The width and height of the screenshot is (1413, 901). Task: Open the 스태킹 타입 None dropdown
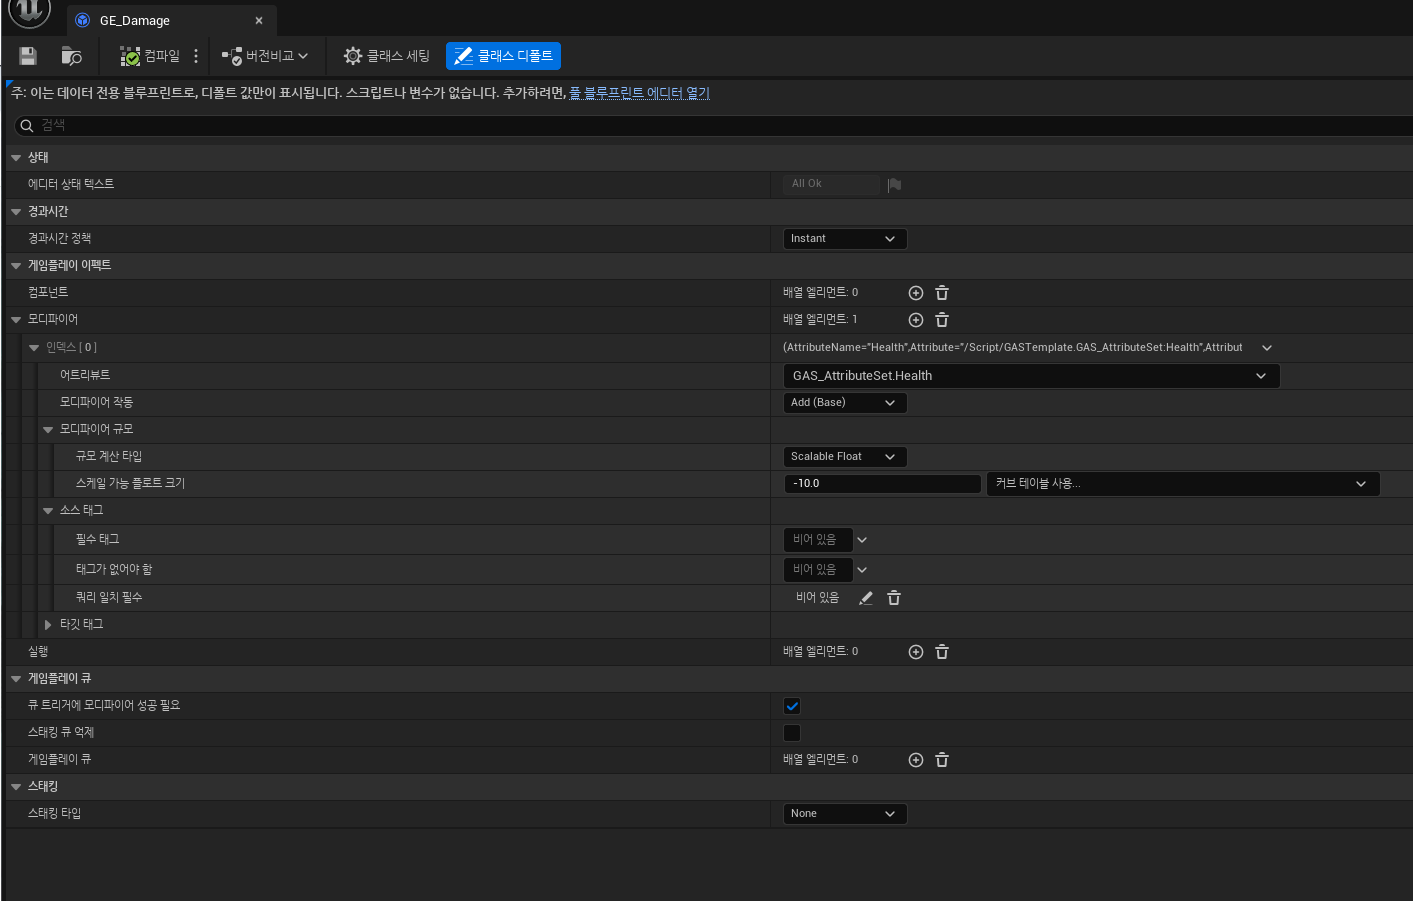845,814
